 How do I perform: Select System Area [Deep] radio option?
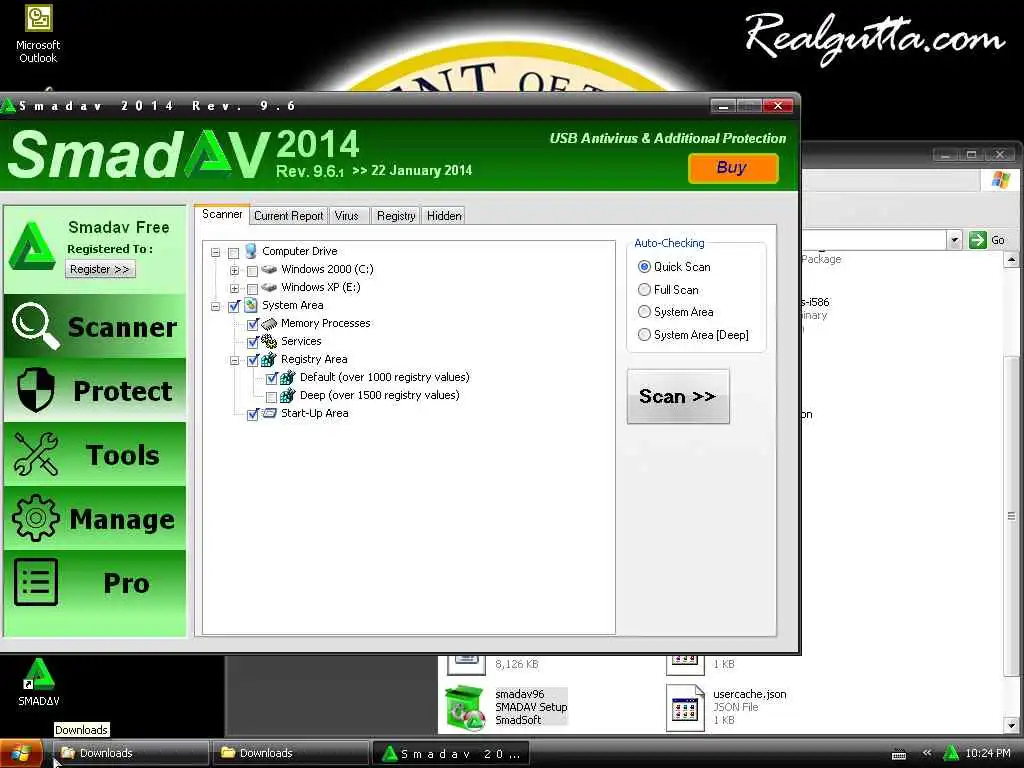tap(644, 335)
